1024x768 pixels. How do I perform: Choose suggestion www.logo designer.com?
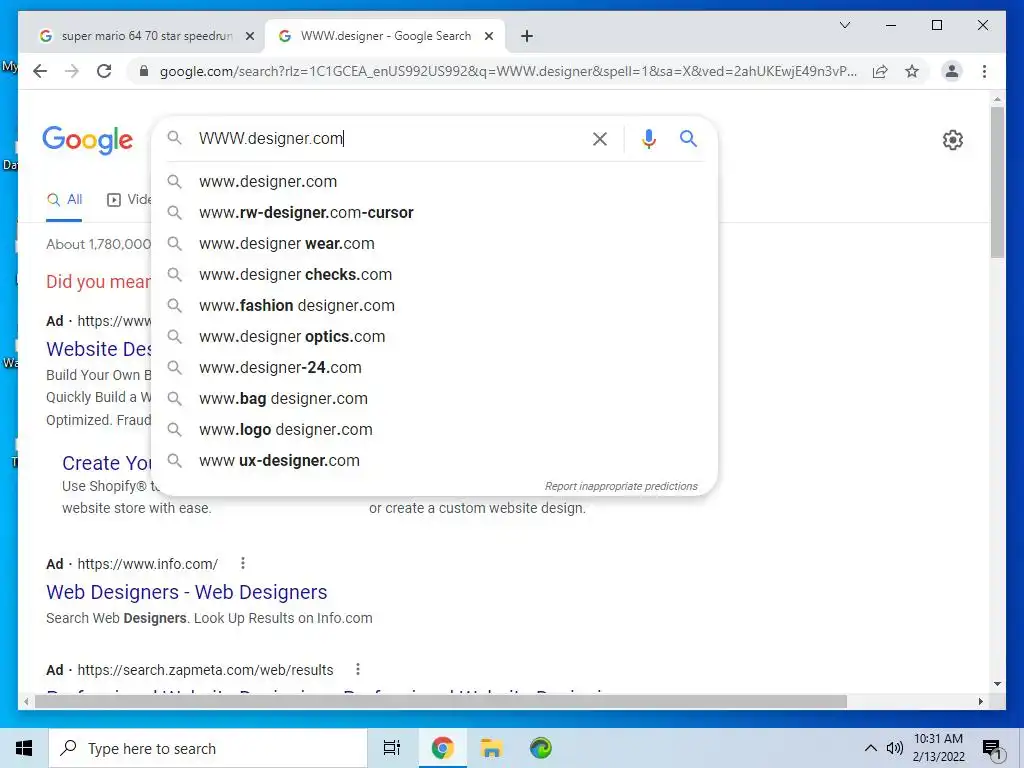tap(434, 430)
